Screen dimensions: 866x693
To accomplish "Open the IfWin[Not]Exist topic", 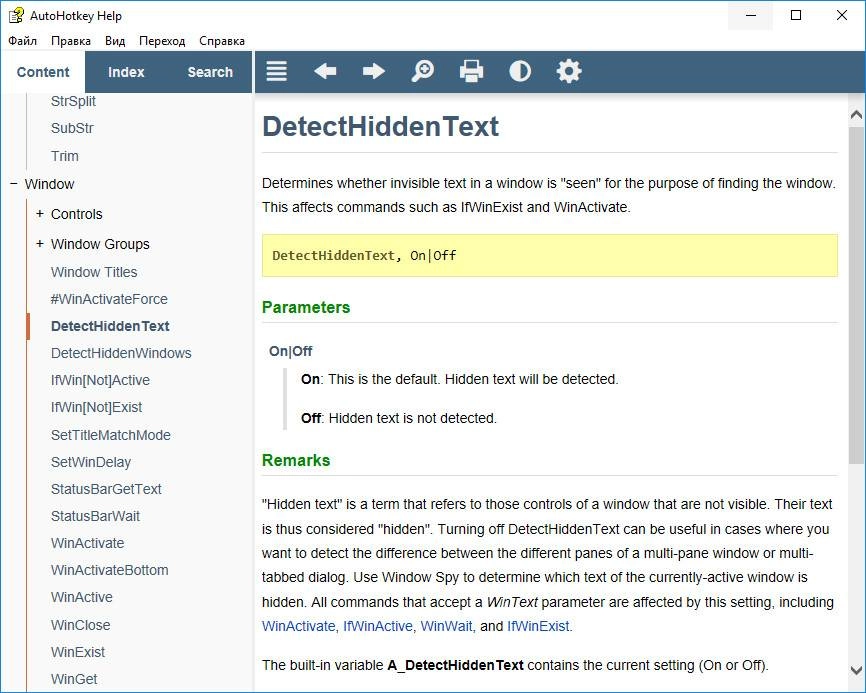I will [x=96, y=407].
